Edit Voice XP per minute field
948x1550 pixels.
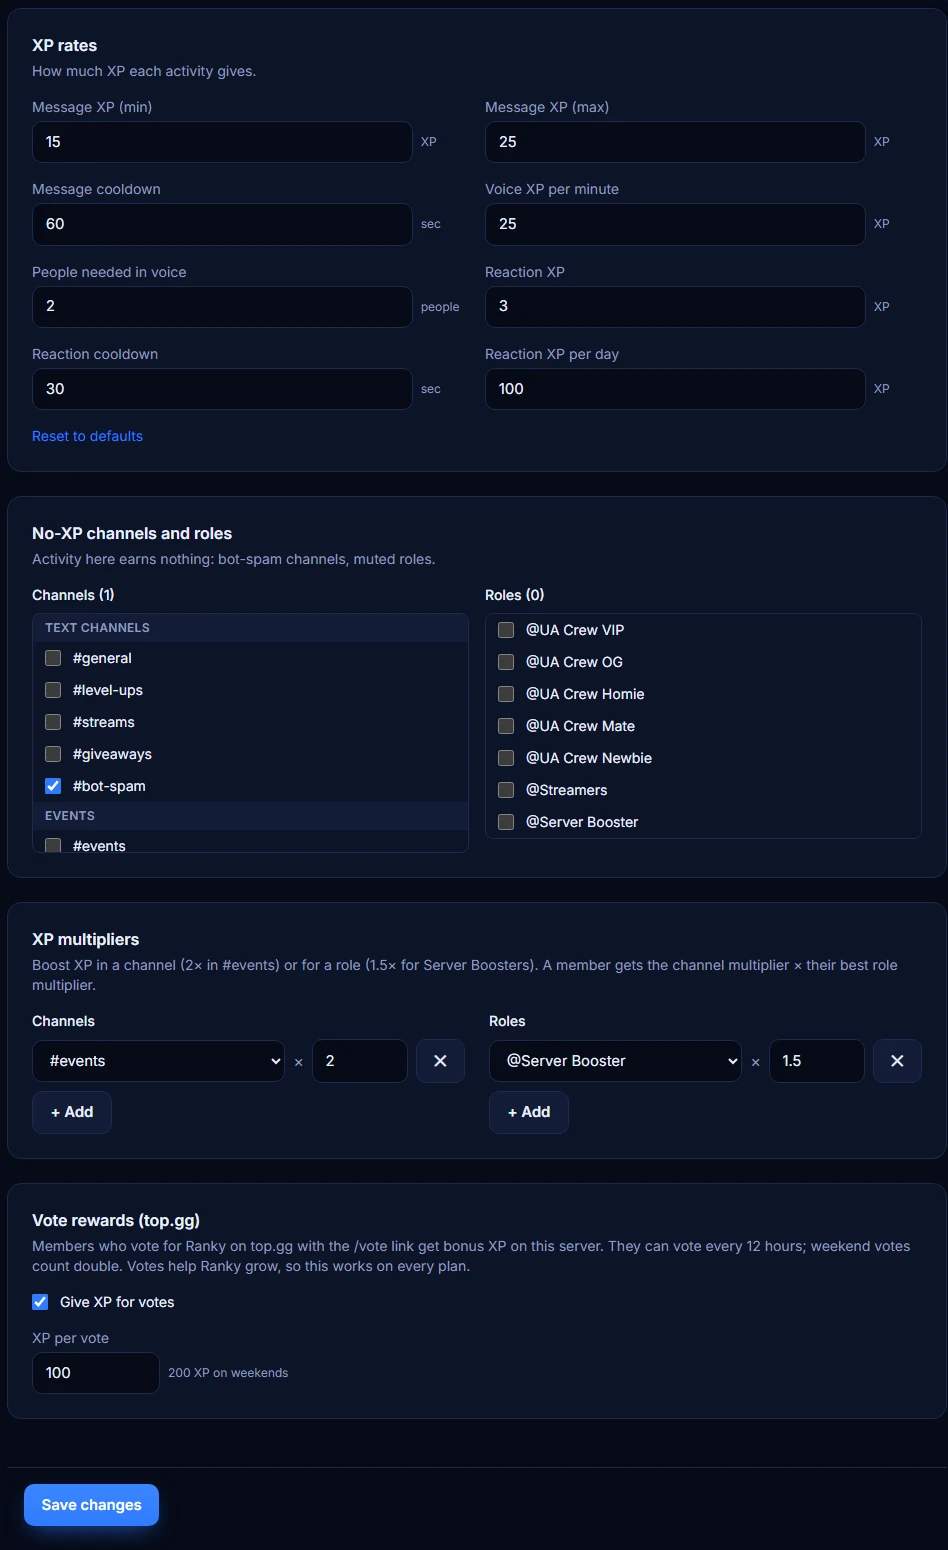coord(675,224)
